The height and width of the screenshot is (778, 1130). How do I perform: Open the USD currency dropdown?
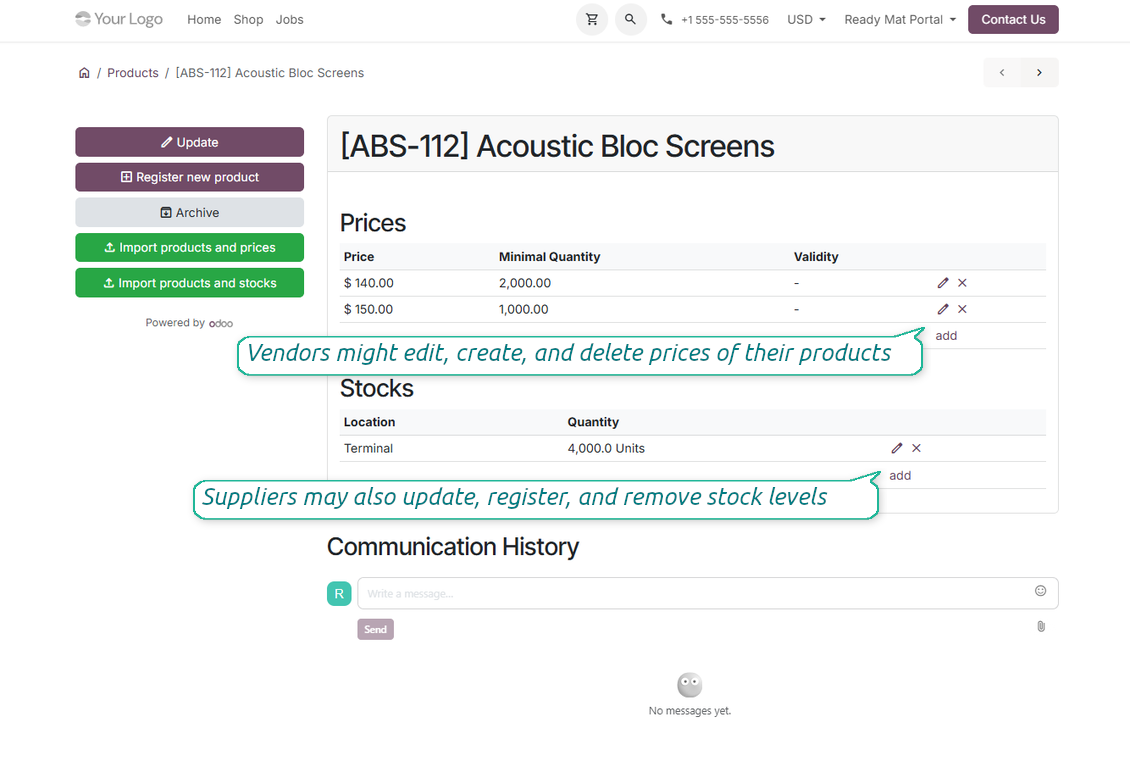click(x=806, y=19)
